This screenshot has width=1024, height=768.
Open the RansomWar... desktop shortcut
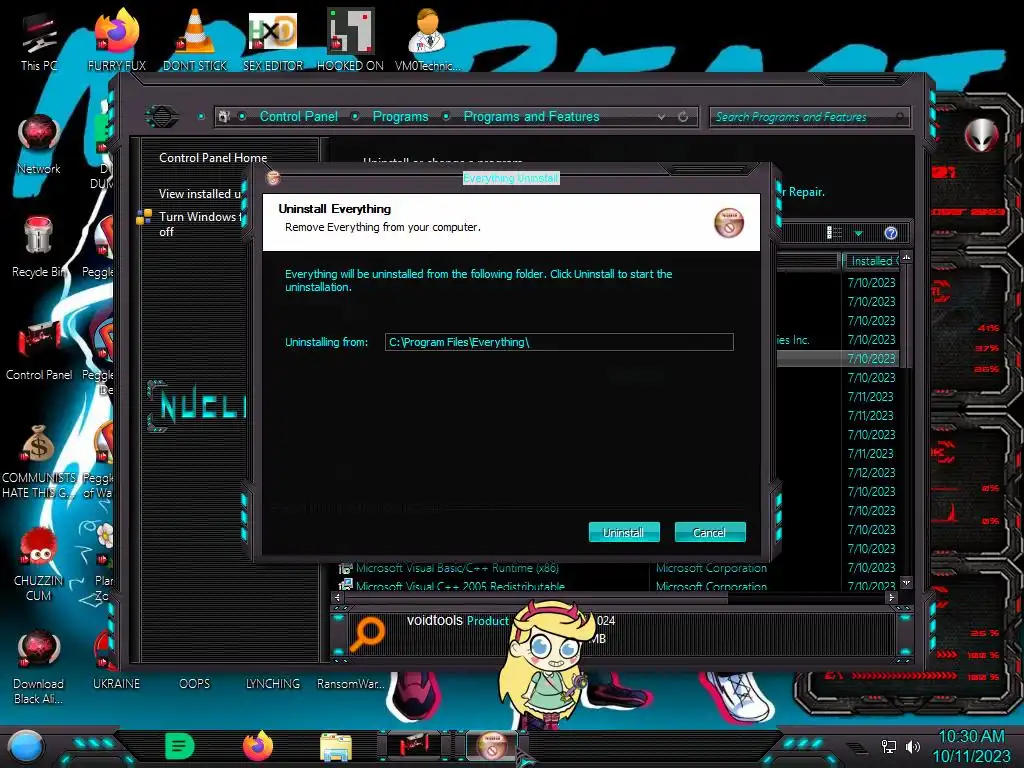[x=350, y=683]
